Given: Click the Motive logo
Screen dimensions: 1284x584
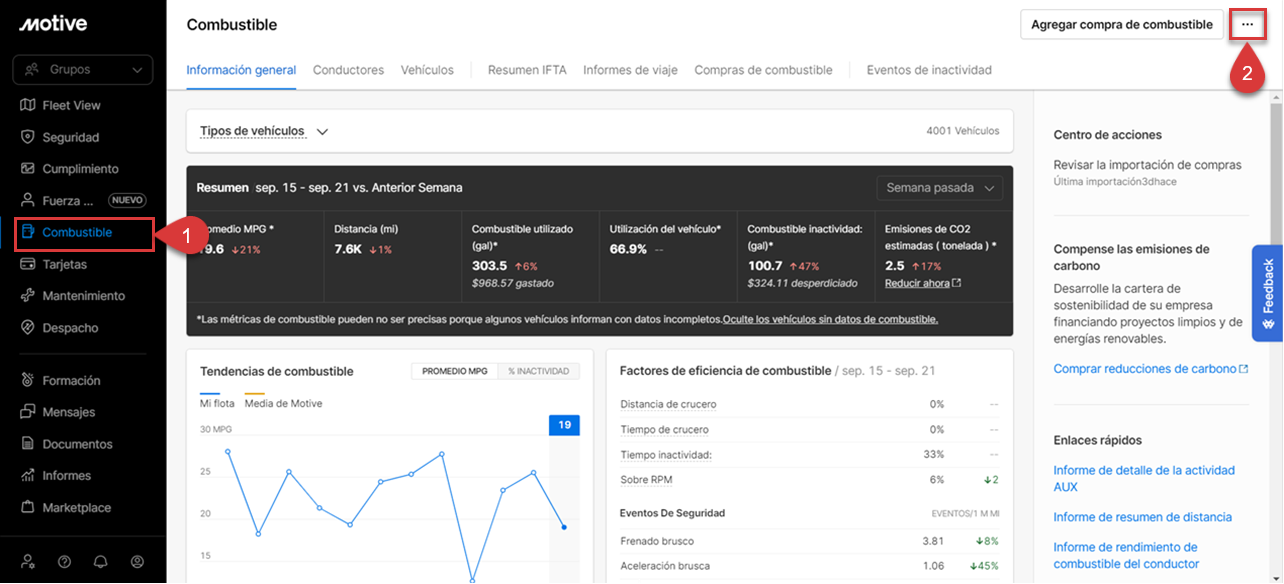Looking at the screenshot, I should [x=53, y=24].
